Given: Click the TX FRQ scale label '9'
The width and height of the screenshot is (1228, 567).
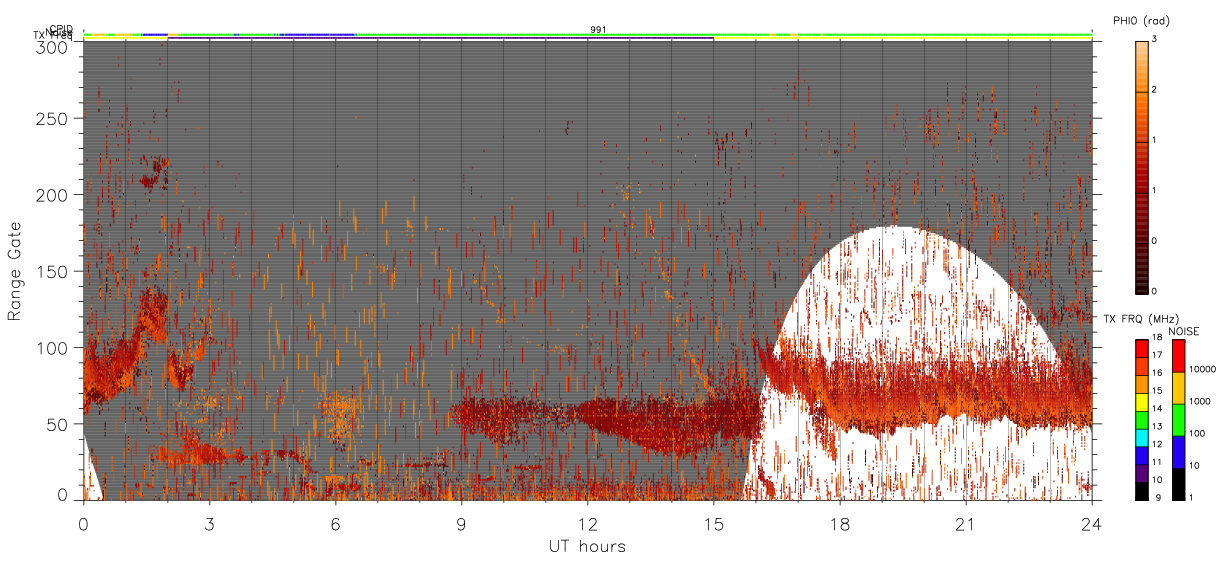Looking at the screenshot, I should coord(1158,497).
